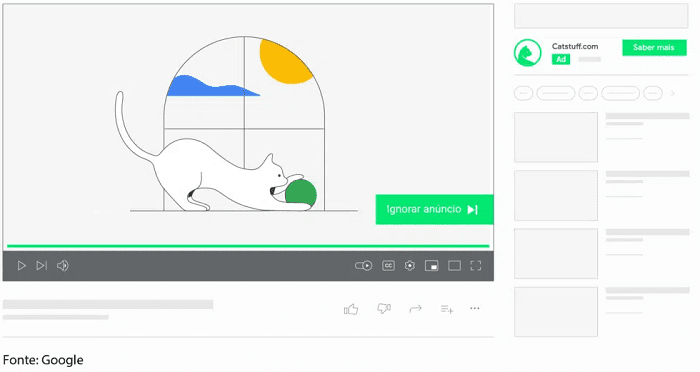Image resolution: width=700 pixels, height=372 pixels.
Task: Toggle the autoplay switch in the player bar
Action: tap(363, 266)
